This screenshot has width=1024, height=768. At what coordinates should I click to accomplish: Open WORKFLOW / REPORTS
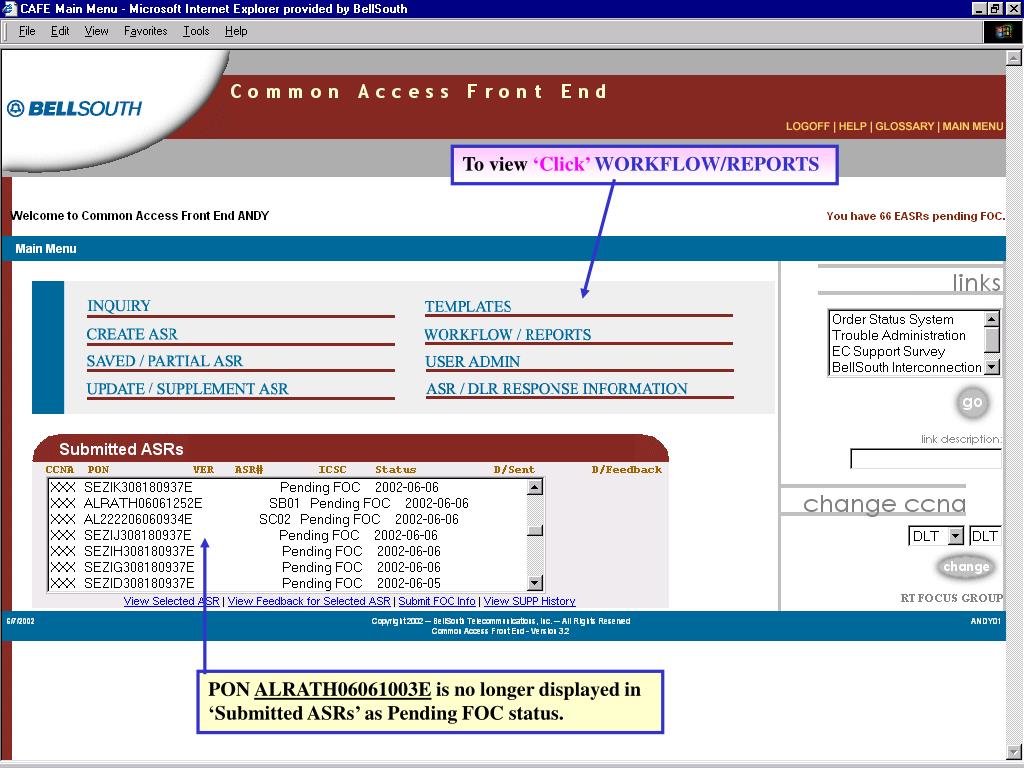pos(507,334)
